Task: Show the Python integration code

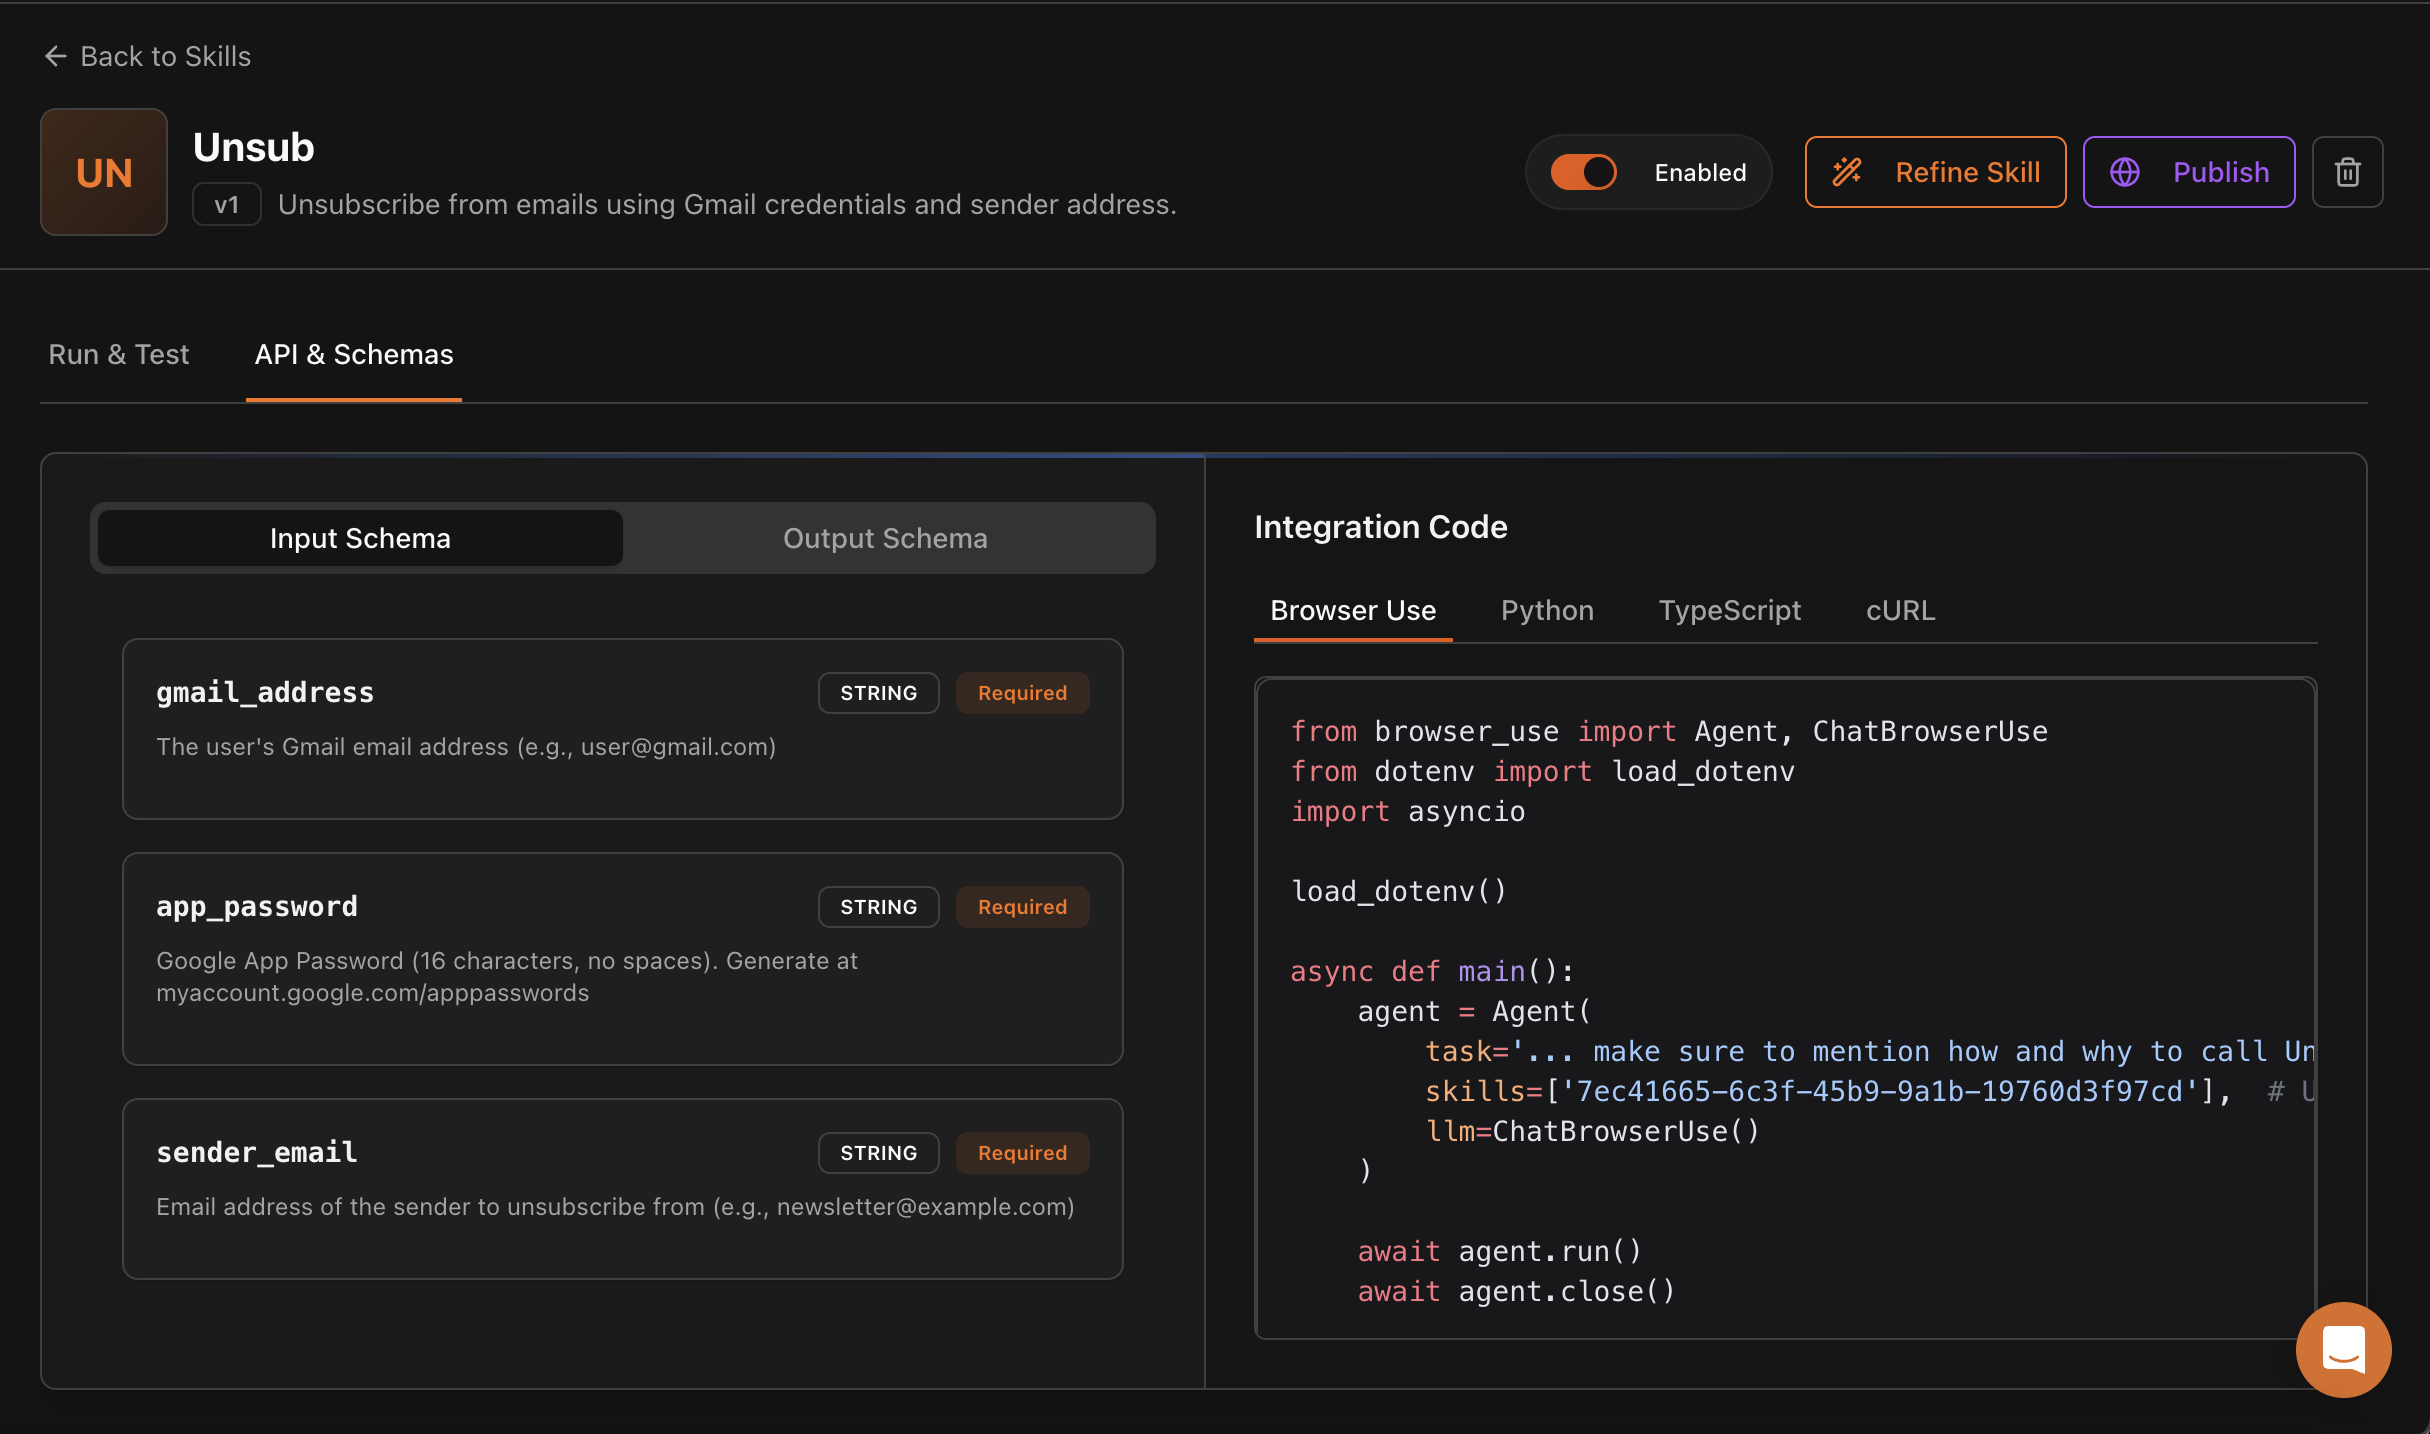Action: pos(1547,610)
